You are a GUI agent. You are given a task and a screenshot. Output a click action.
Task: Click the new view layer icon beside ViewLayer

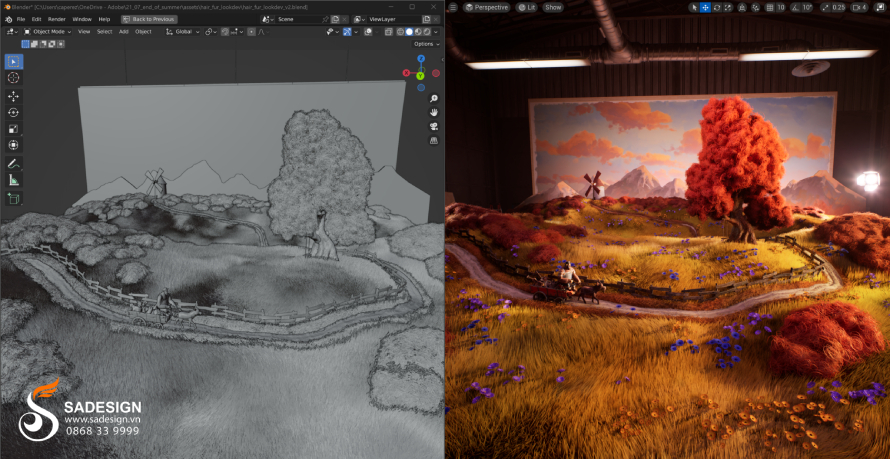click(426, 19)
